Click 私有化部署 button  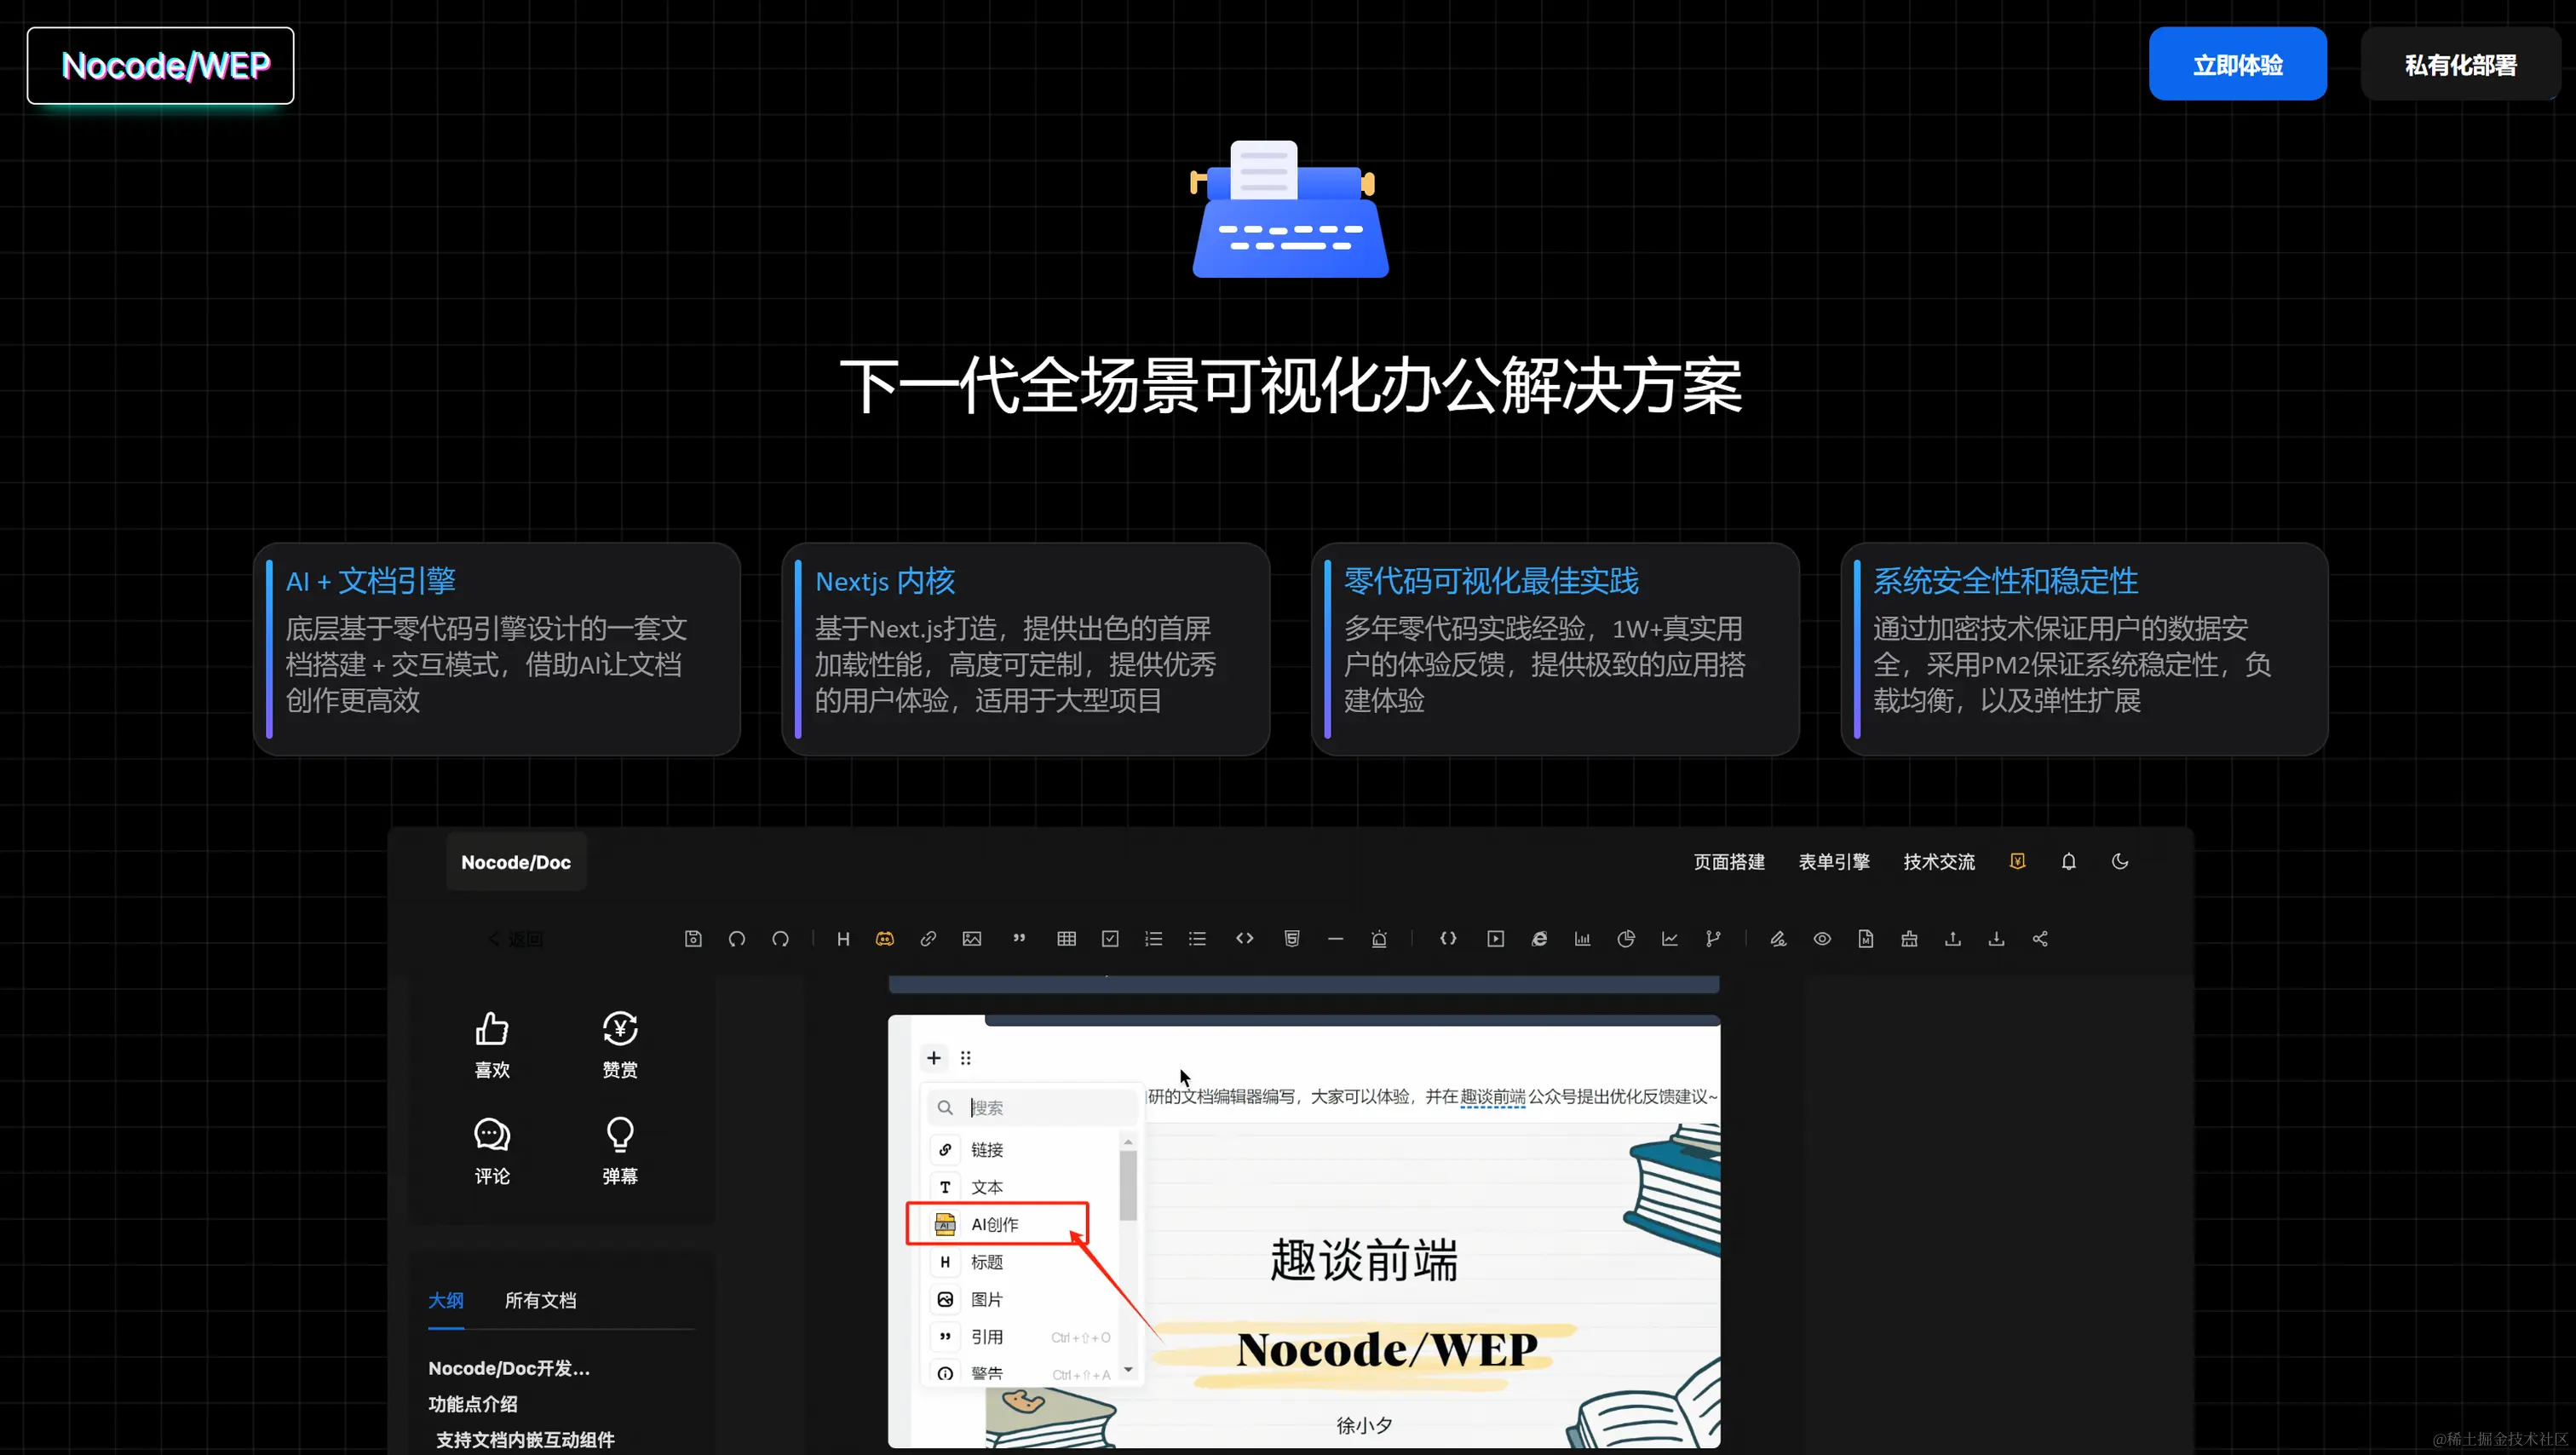tap(2459, 64)
